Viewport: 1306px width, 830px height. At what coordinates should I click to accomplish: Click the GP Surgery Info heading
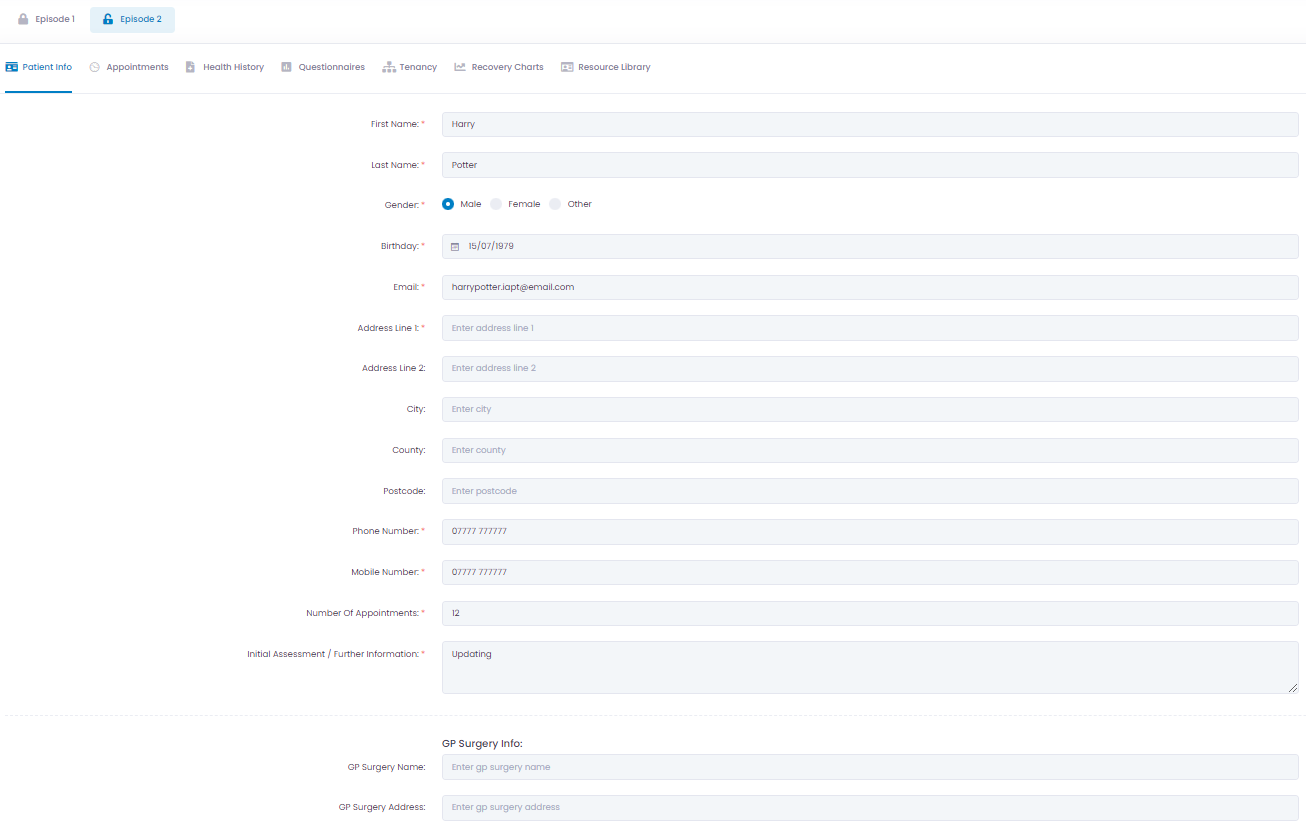coord(482,743)
